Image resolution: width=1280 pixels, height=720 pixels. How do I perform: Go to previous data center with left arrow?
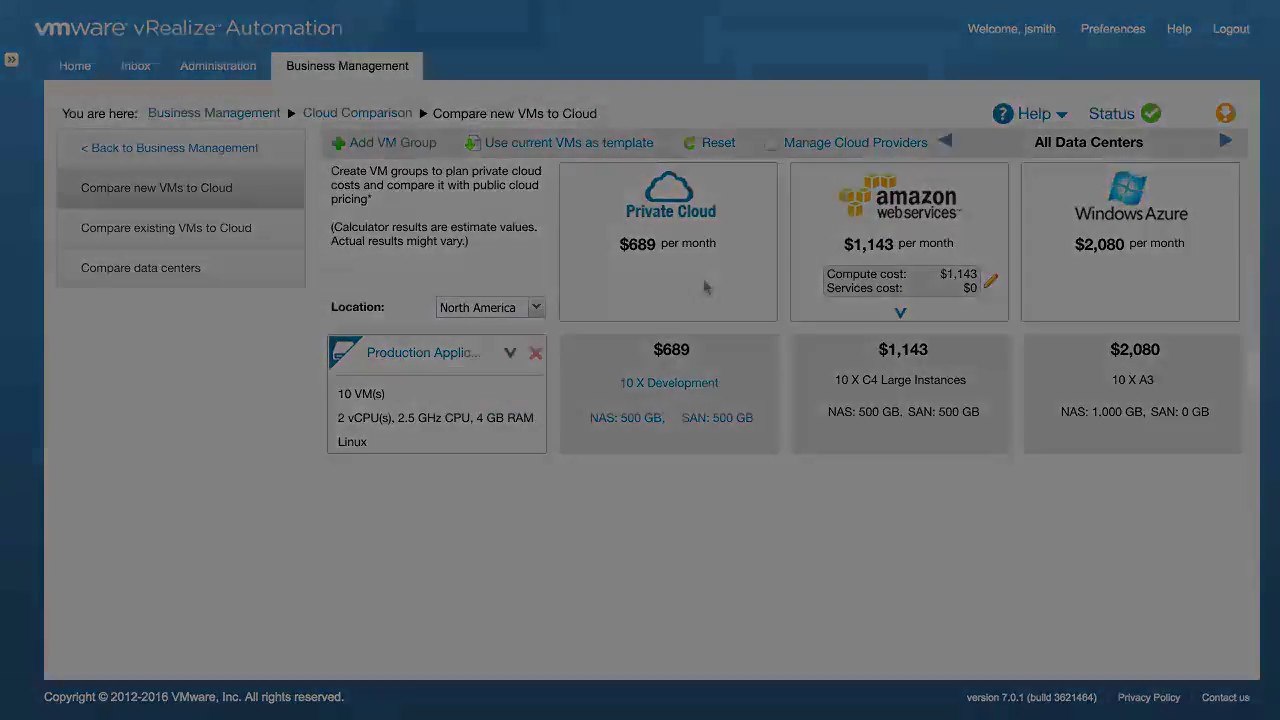click(945, 141)
